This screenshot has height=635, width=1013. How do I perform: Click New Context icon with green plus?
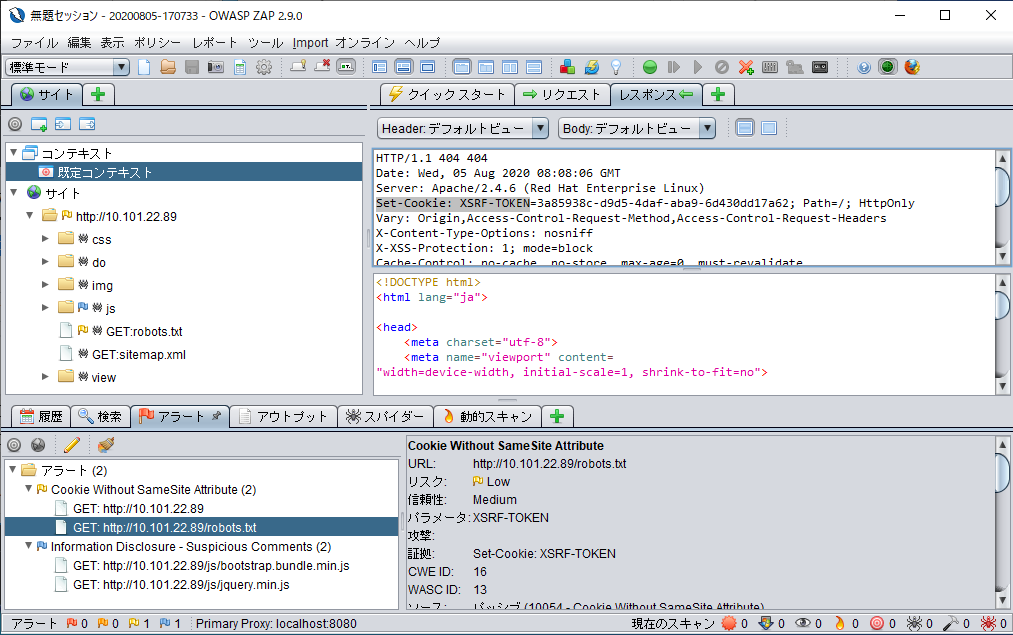pyautogui.click(x=39, y=124)
